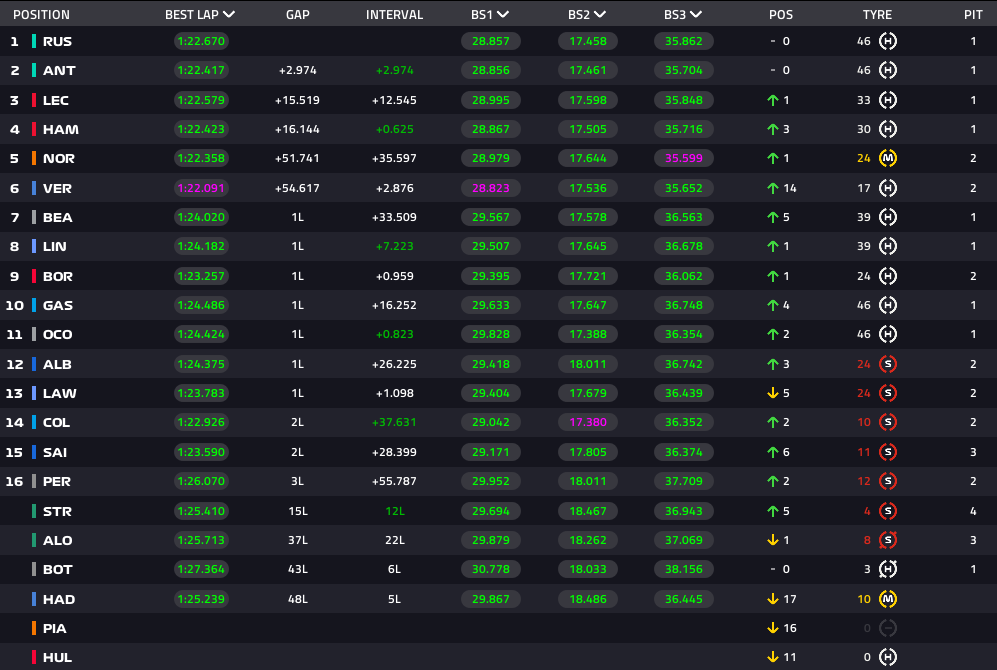
Task: Click the purple BS2 time 17.380
Action: coord(587,423)
